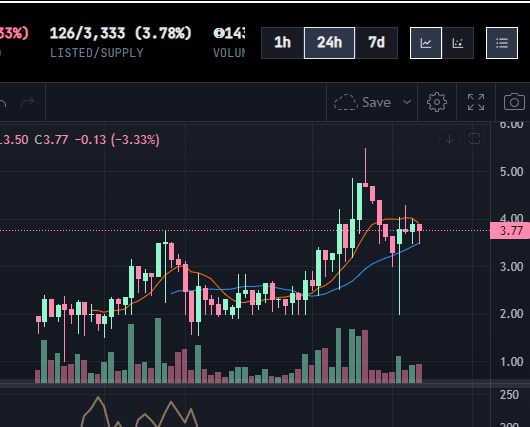Image resolution: width=530 pixels, height=427 pixels.
Task: Click the 3.77 current price label
Action: click(x=510, y=231)
